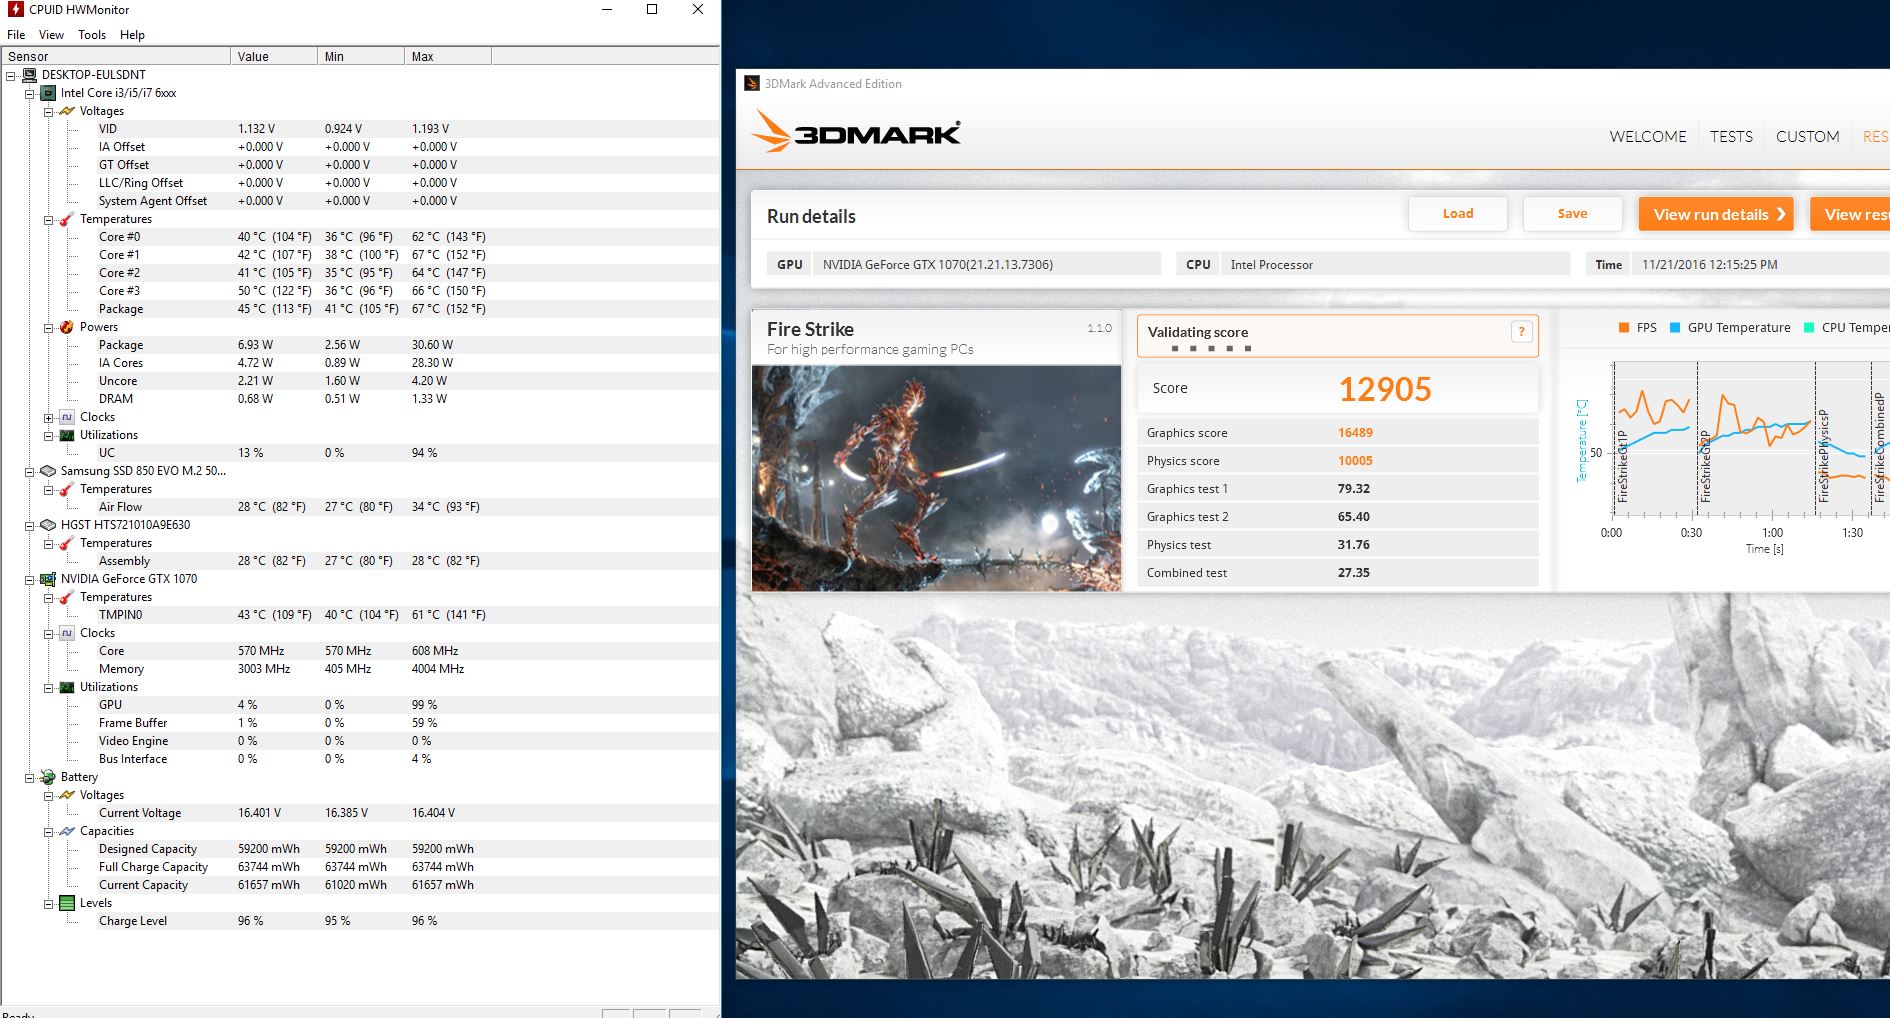Select the VID voltage row
Screen dimensions: 1890x1018
coord(360,129)
